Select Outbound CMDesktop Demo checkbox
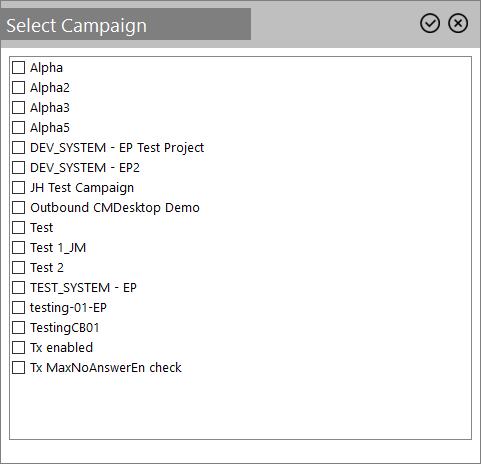The height and width of the screenshot is (464, 481). point(18,207)
